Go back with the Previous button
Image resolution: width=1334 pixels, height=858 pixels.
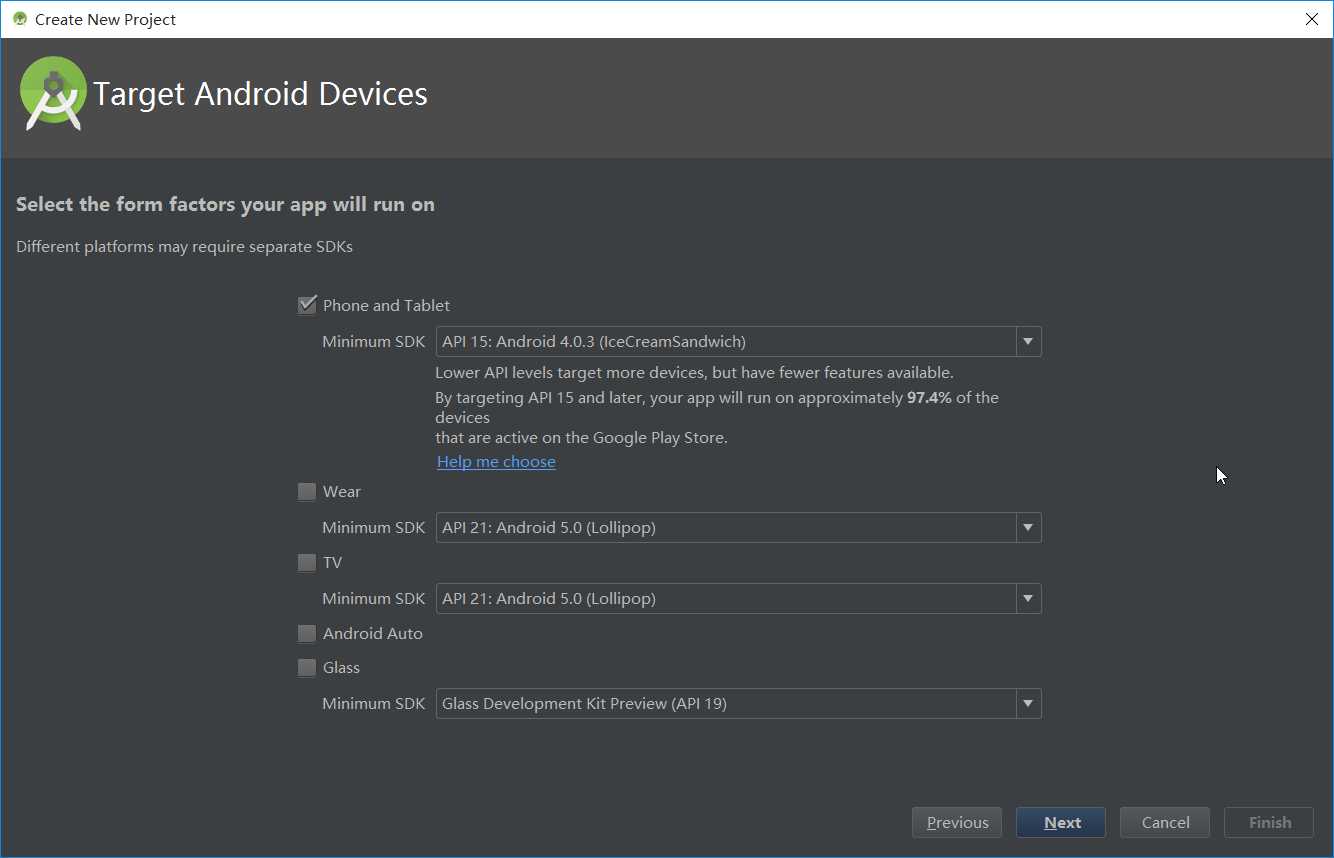[x=957, y=823]
